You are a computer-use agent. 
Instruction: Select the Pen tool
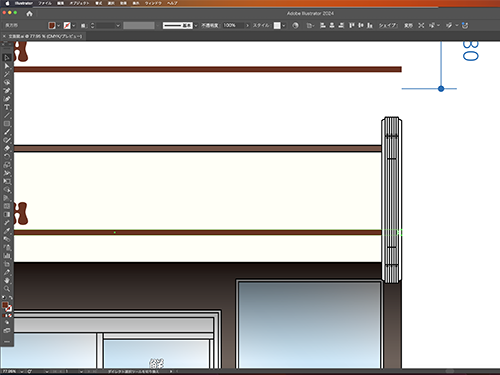7,91
